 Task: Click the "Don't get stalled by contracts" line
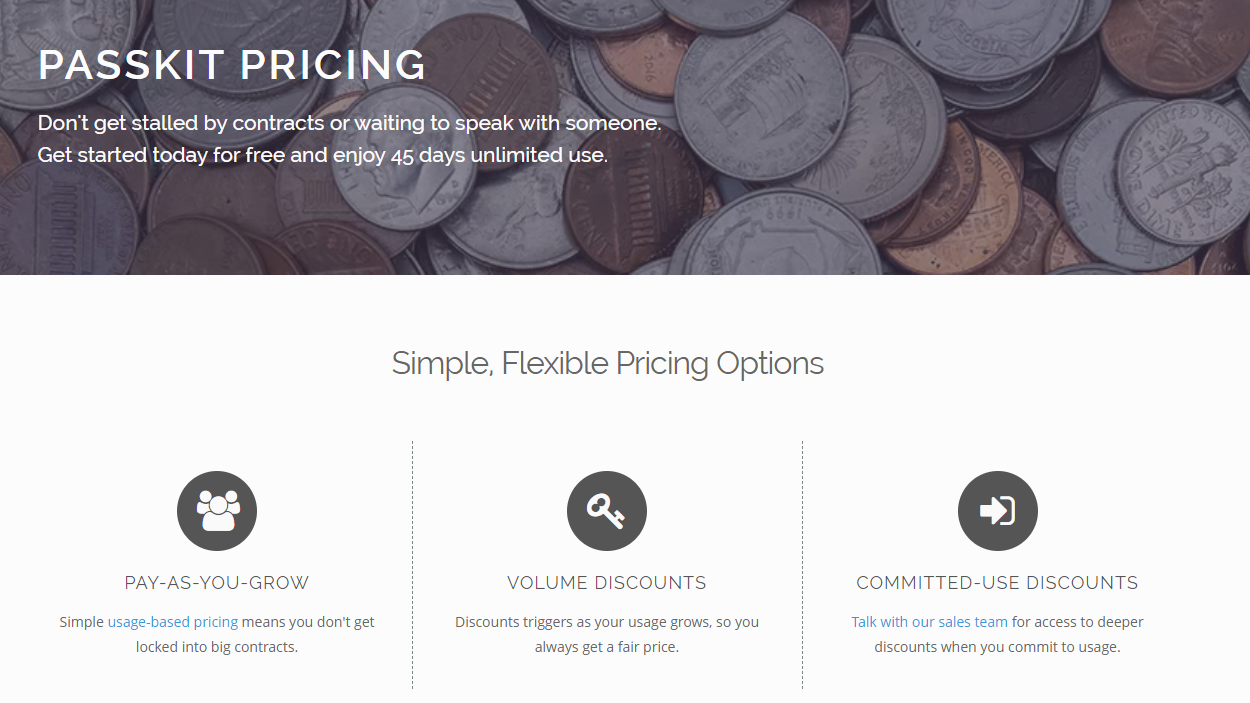349,123
